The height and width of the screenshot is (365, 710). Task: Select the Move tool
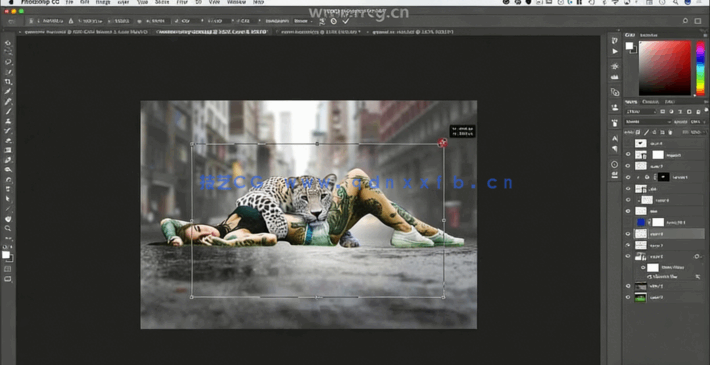tap(8, 43)
